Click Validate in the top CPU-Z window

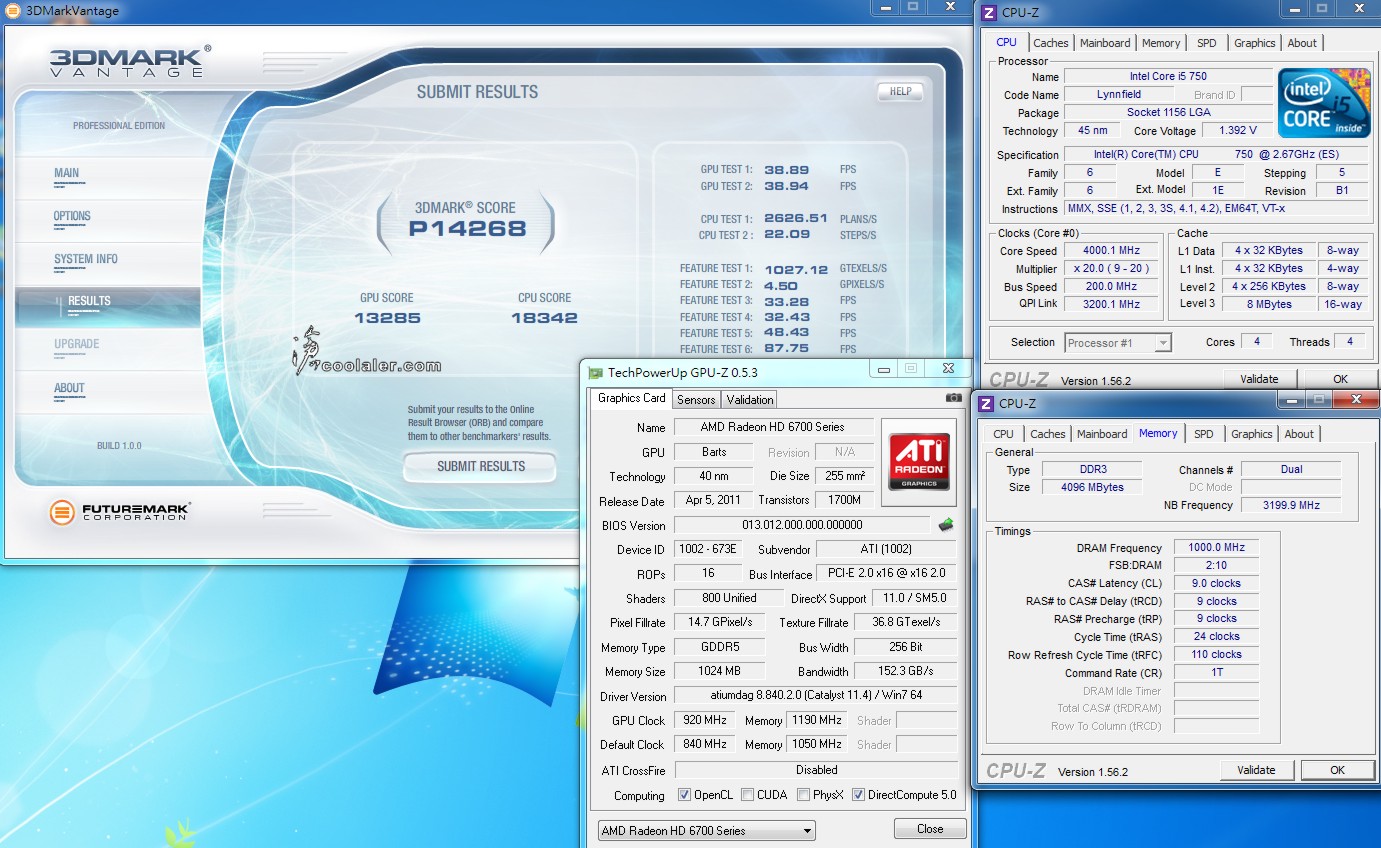1259,379
